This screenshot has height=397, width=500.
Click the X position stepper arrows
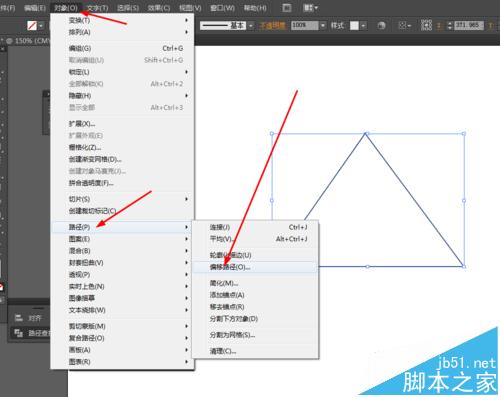(x=450, y=25)
